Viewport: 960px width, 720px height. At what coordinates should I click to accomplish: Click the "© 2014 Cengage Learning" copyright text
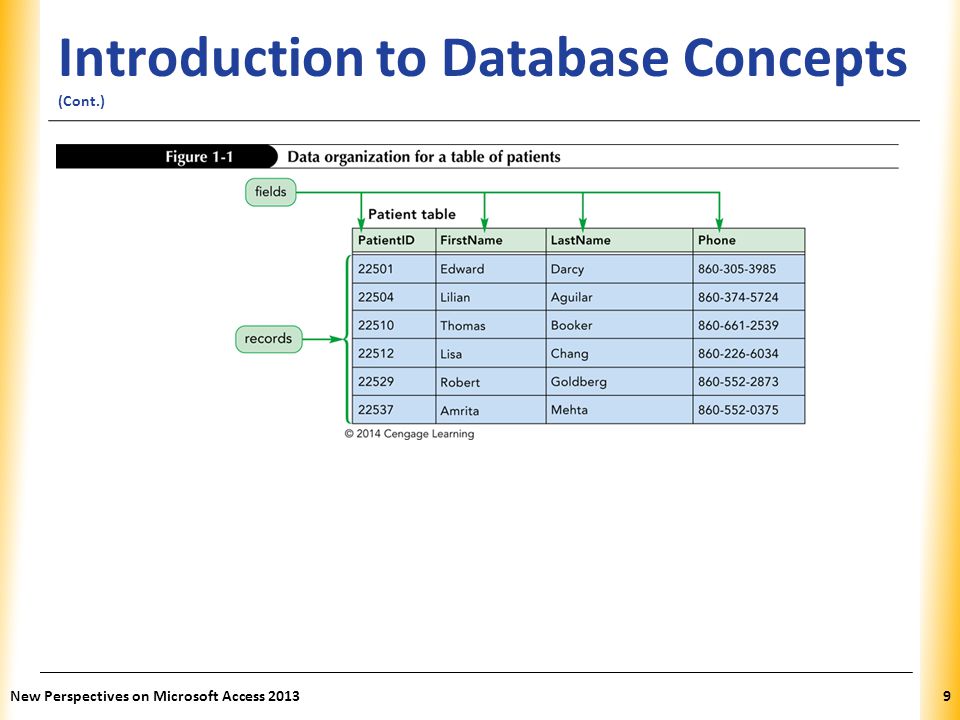tap(410, 433)
